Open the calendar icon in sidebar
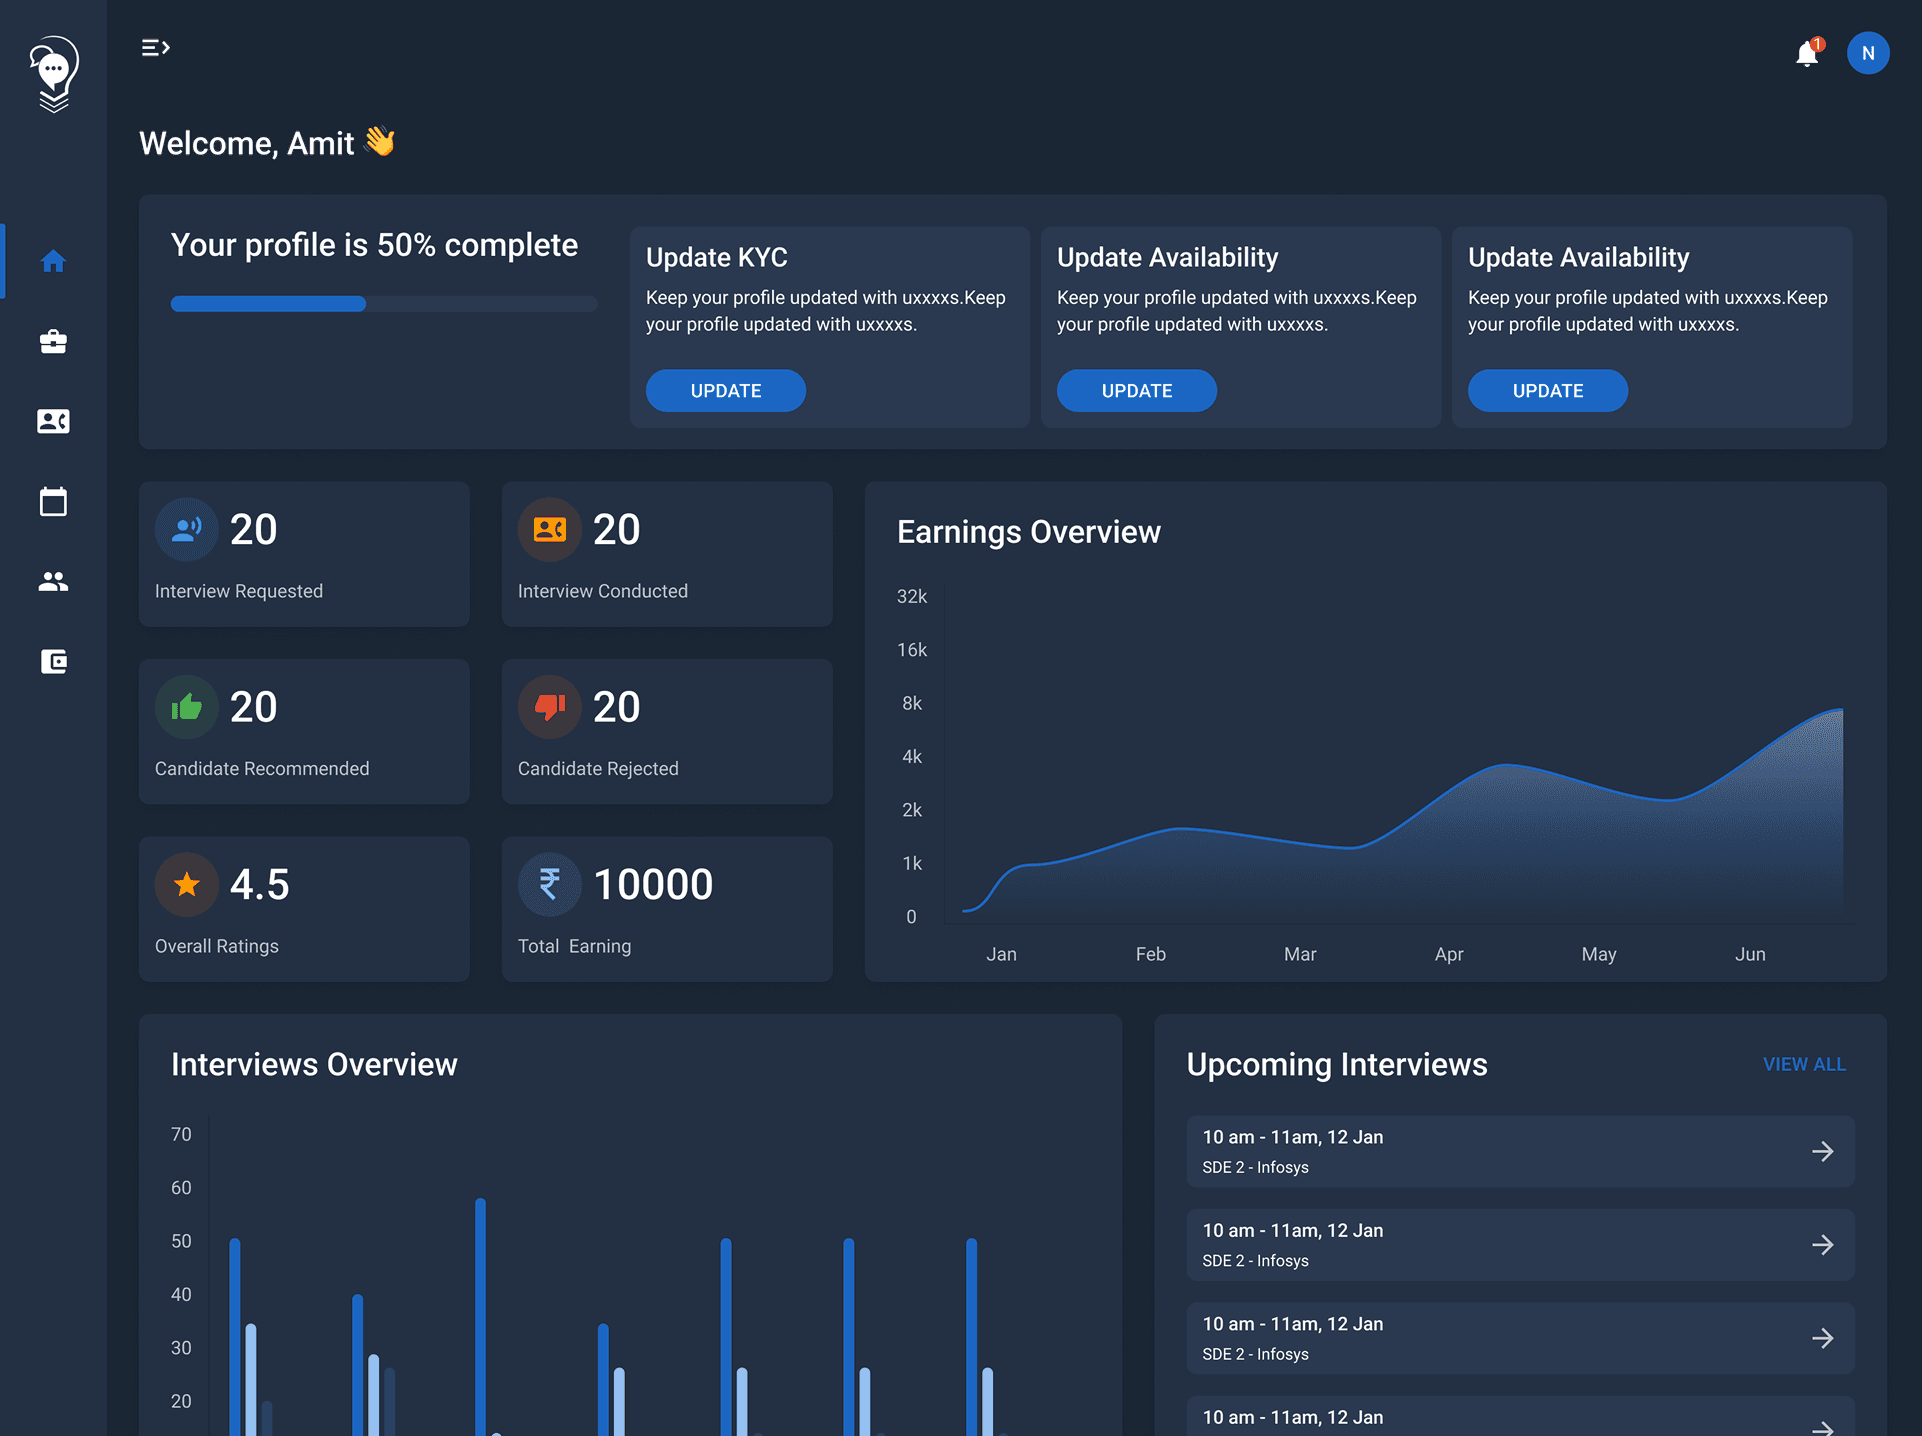This screenshot has width=1922, height=1436. coord(53,501)
